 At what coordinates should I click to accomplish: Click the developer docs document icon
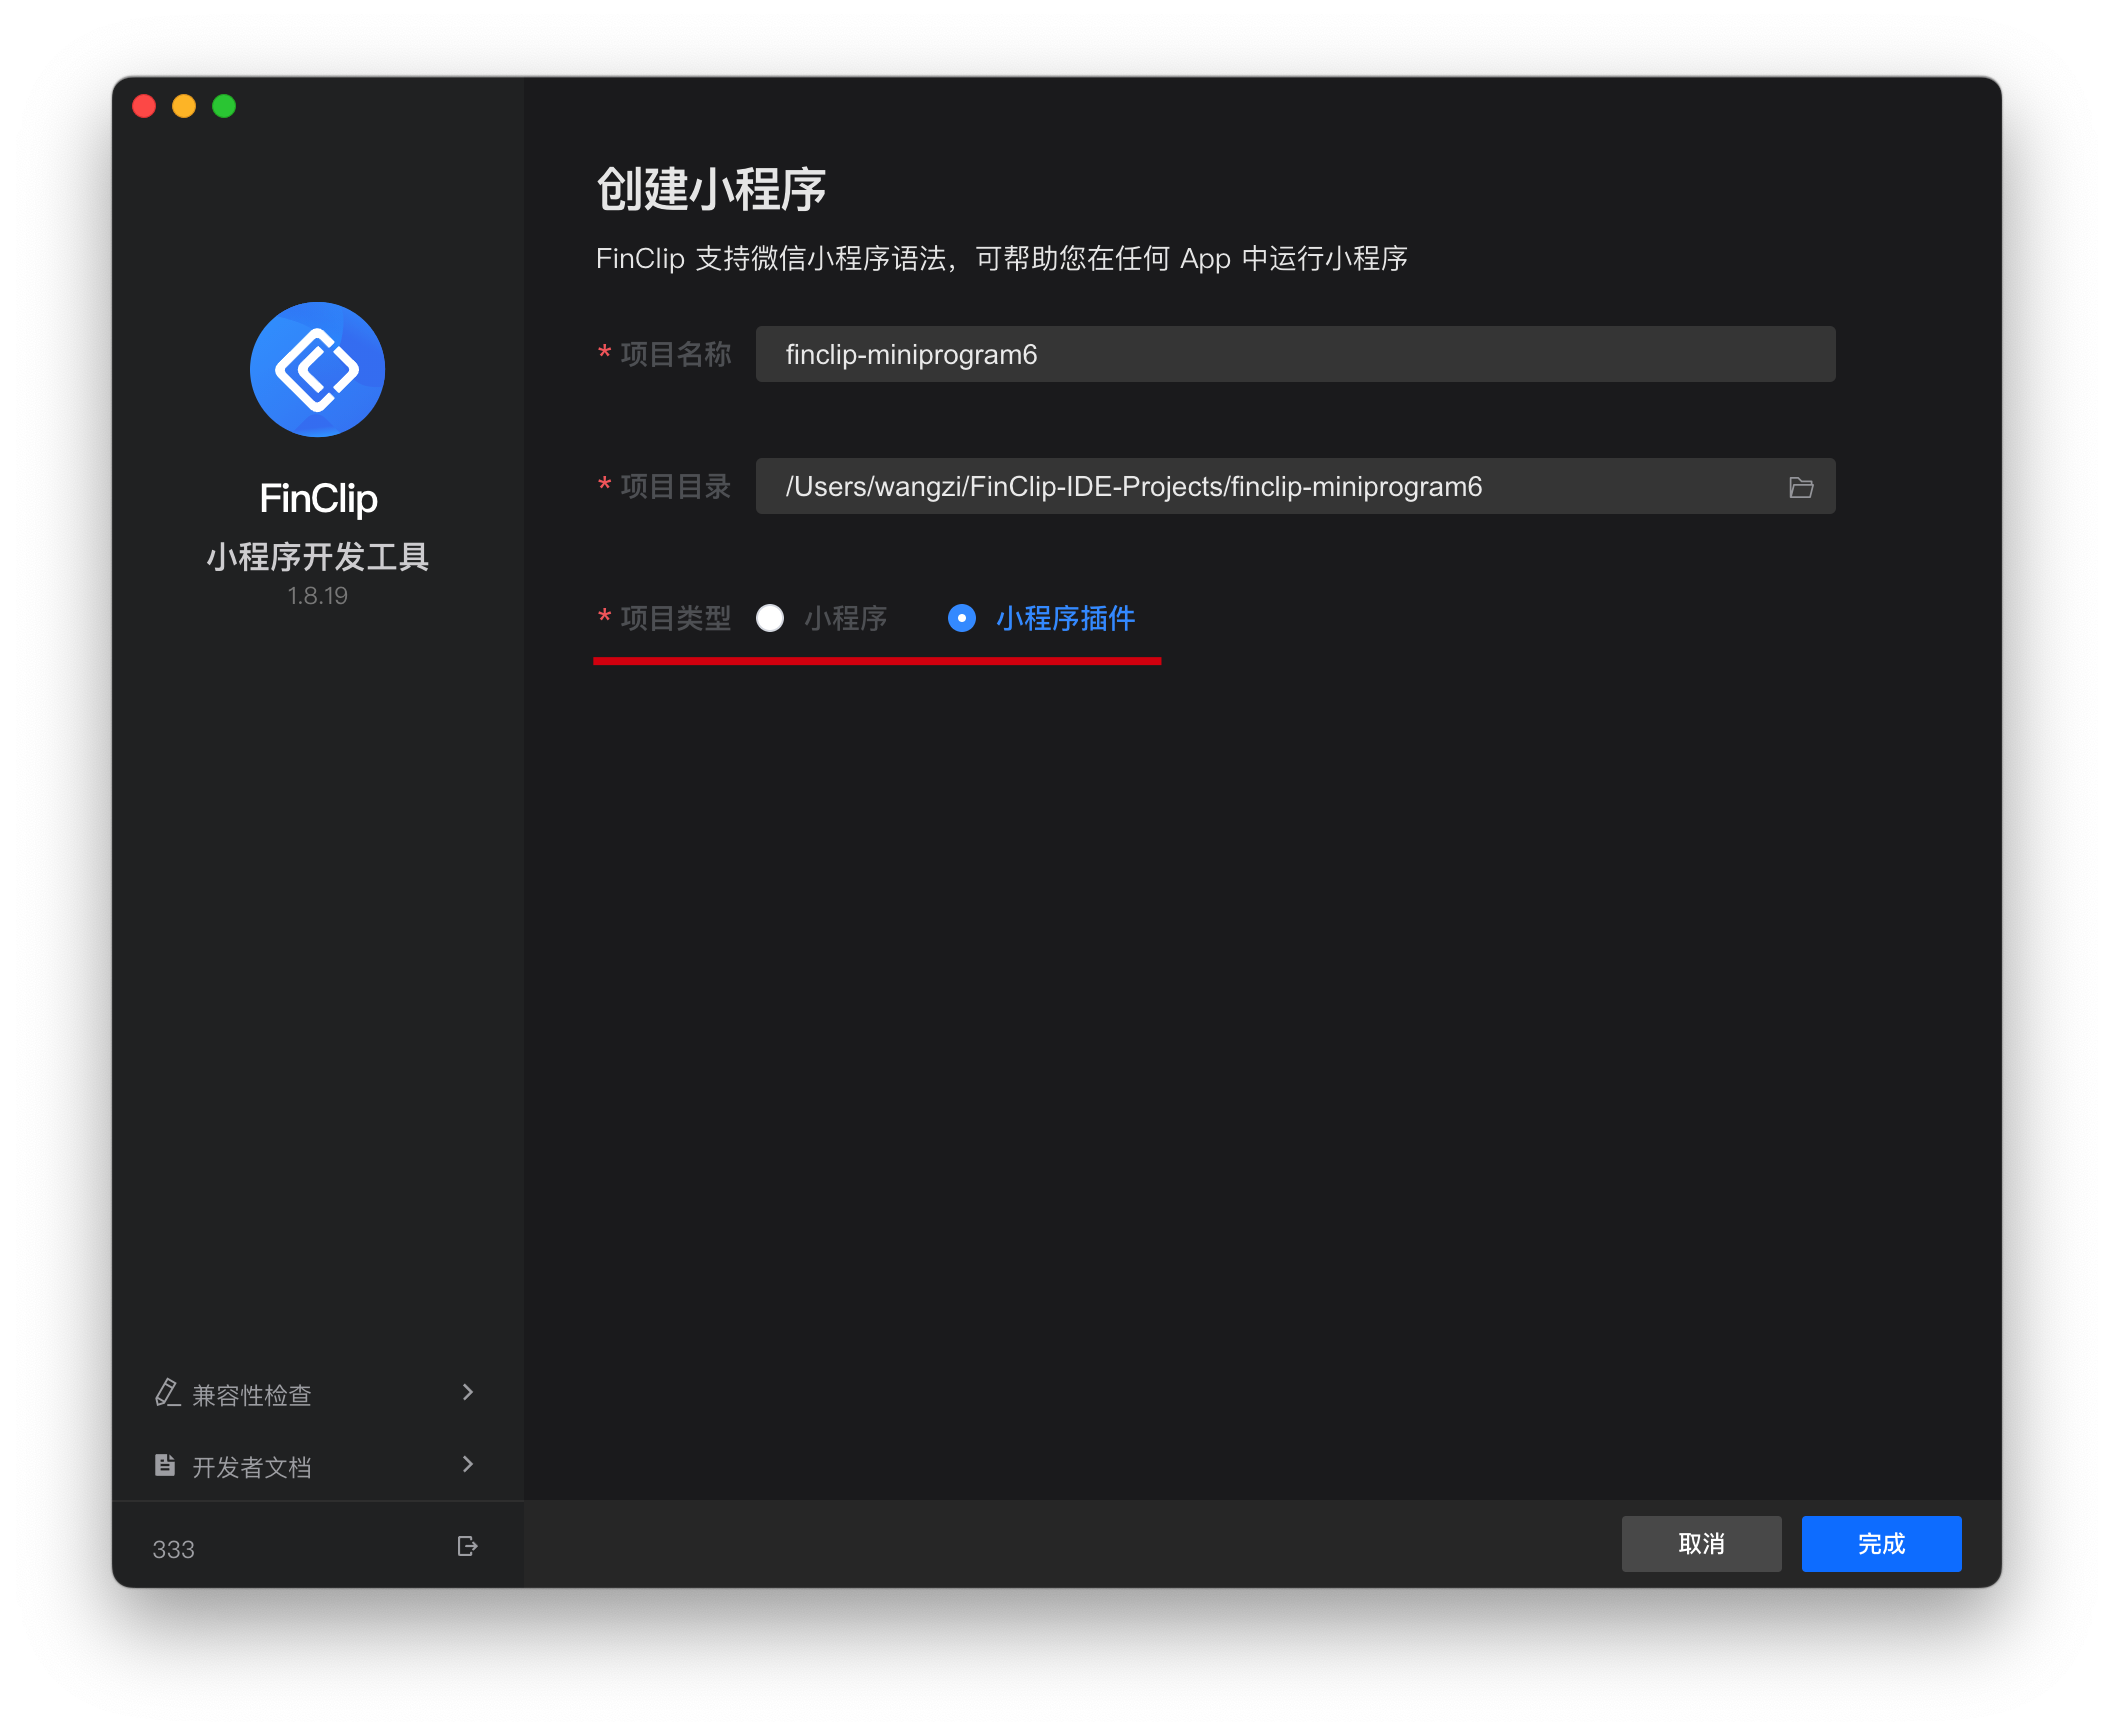click(x=165, y=1465)
